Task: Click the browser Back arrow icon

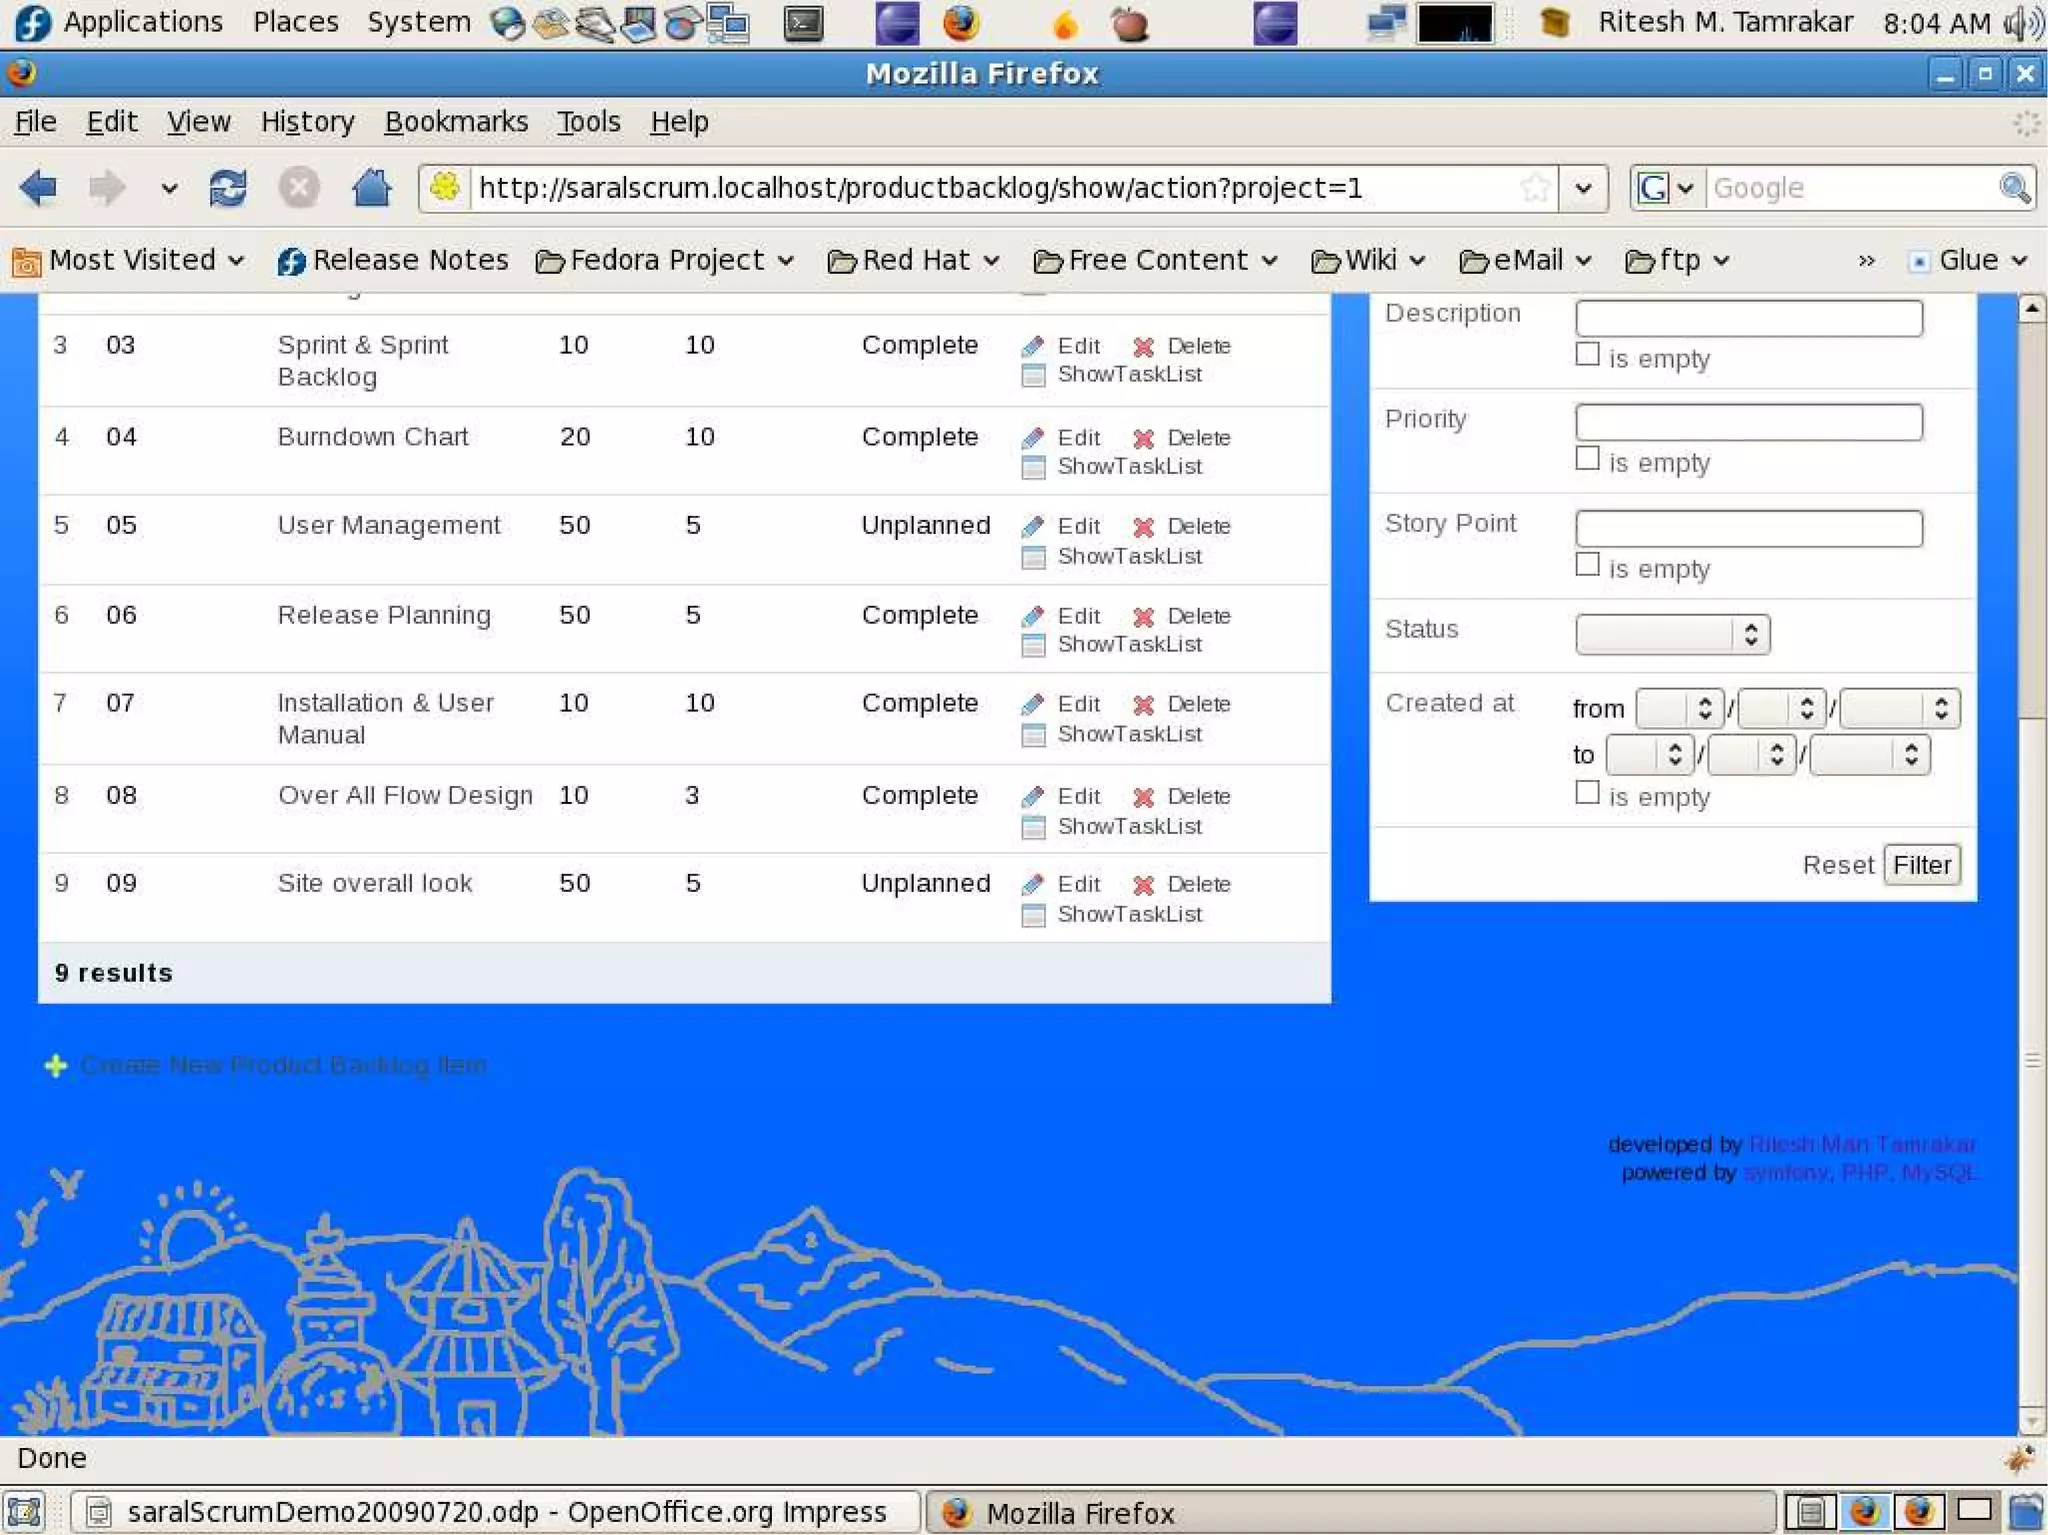Action: pos(38,187)
